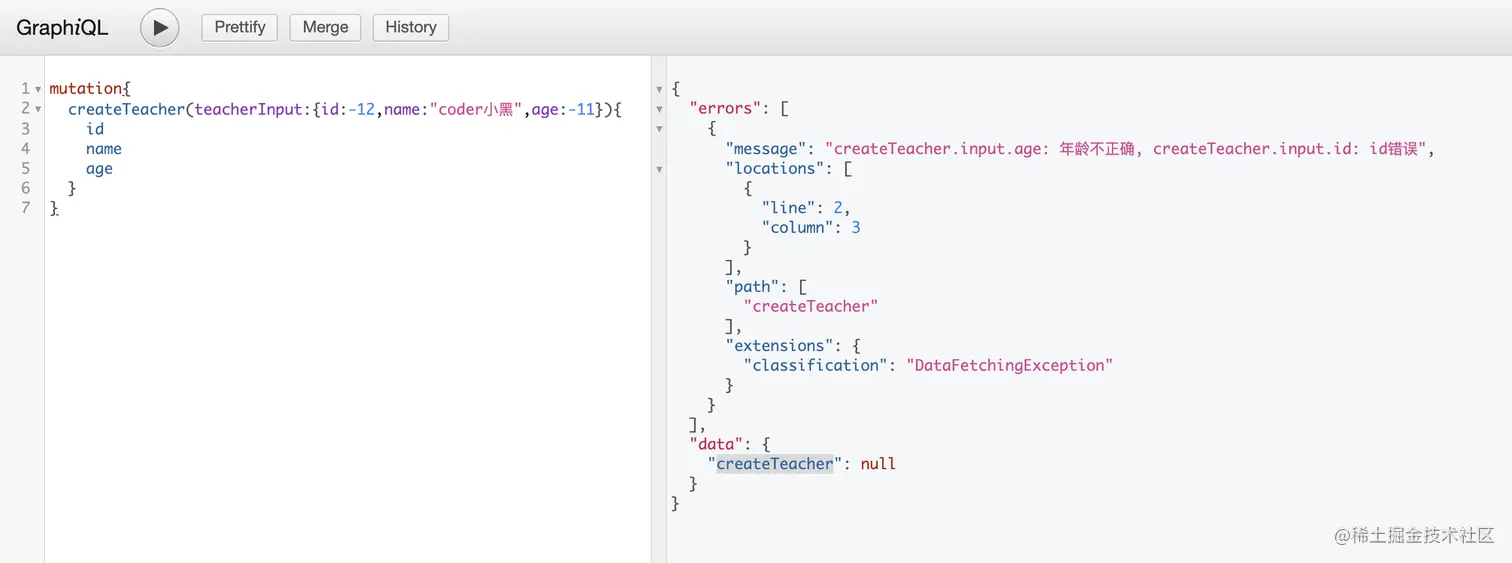Click the GraphiQL title logo
This screenshot has height=563, width=1512.
pos(62,28)
